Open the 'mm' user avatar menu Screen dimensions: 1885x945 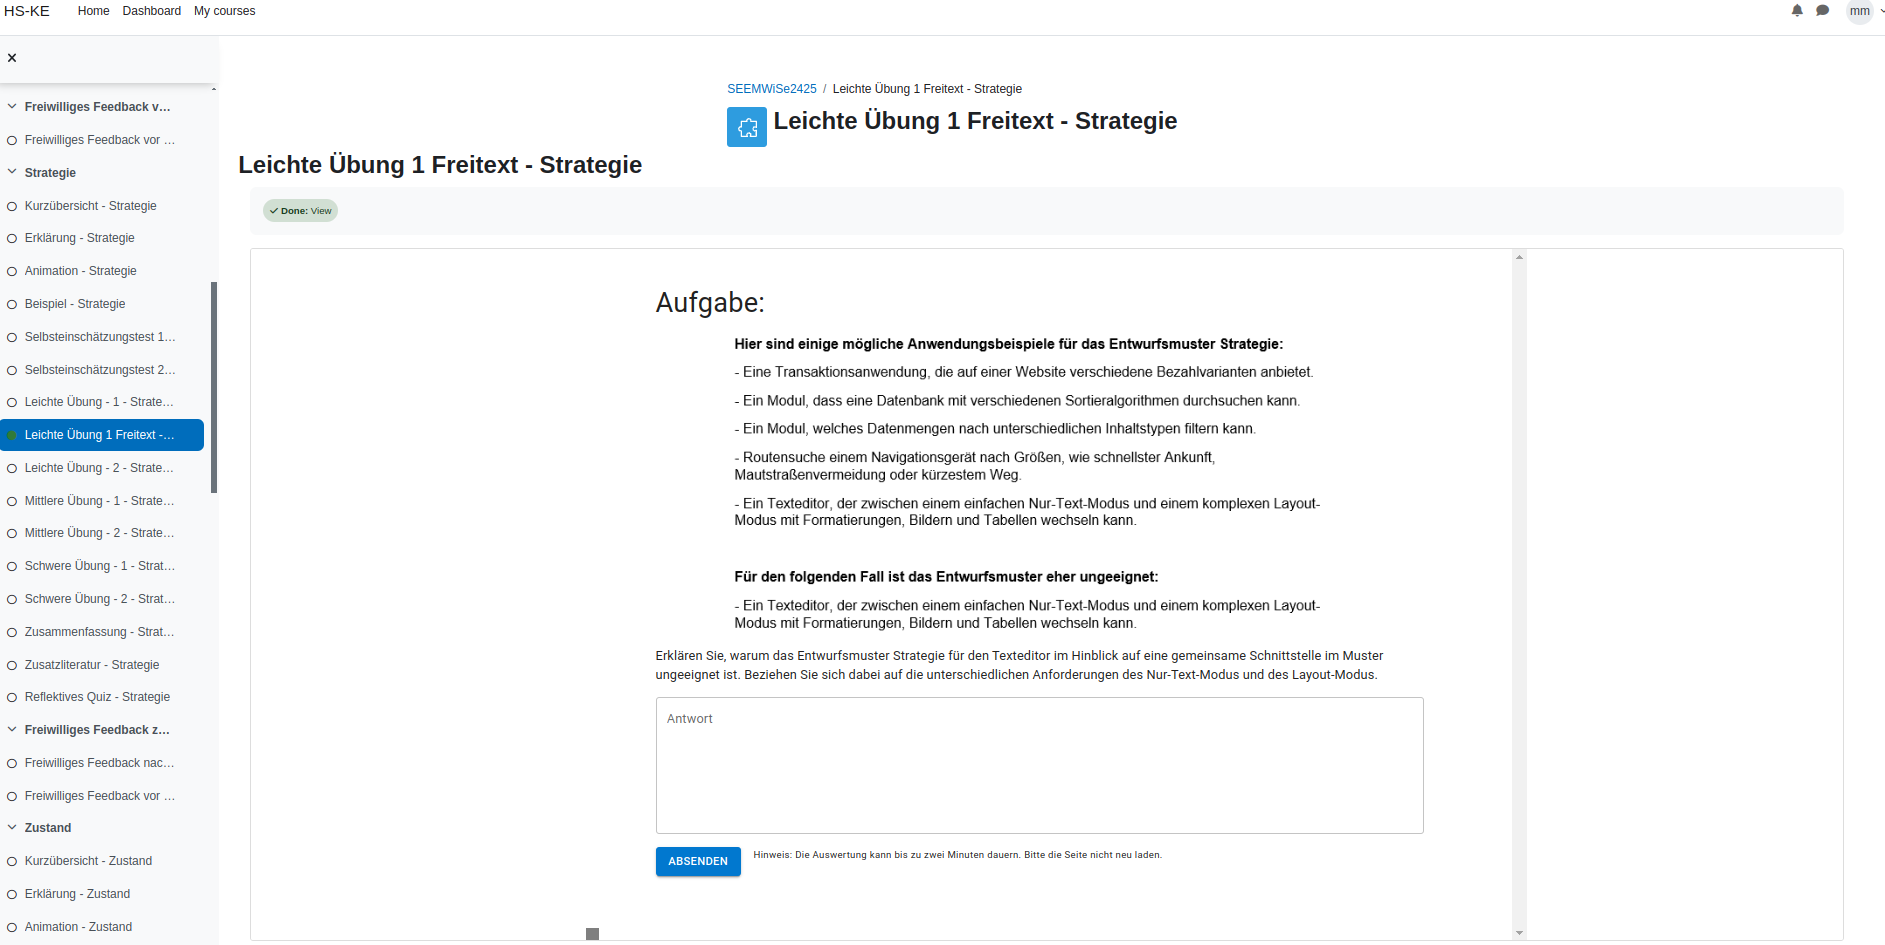click(1861, 12)
